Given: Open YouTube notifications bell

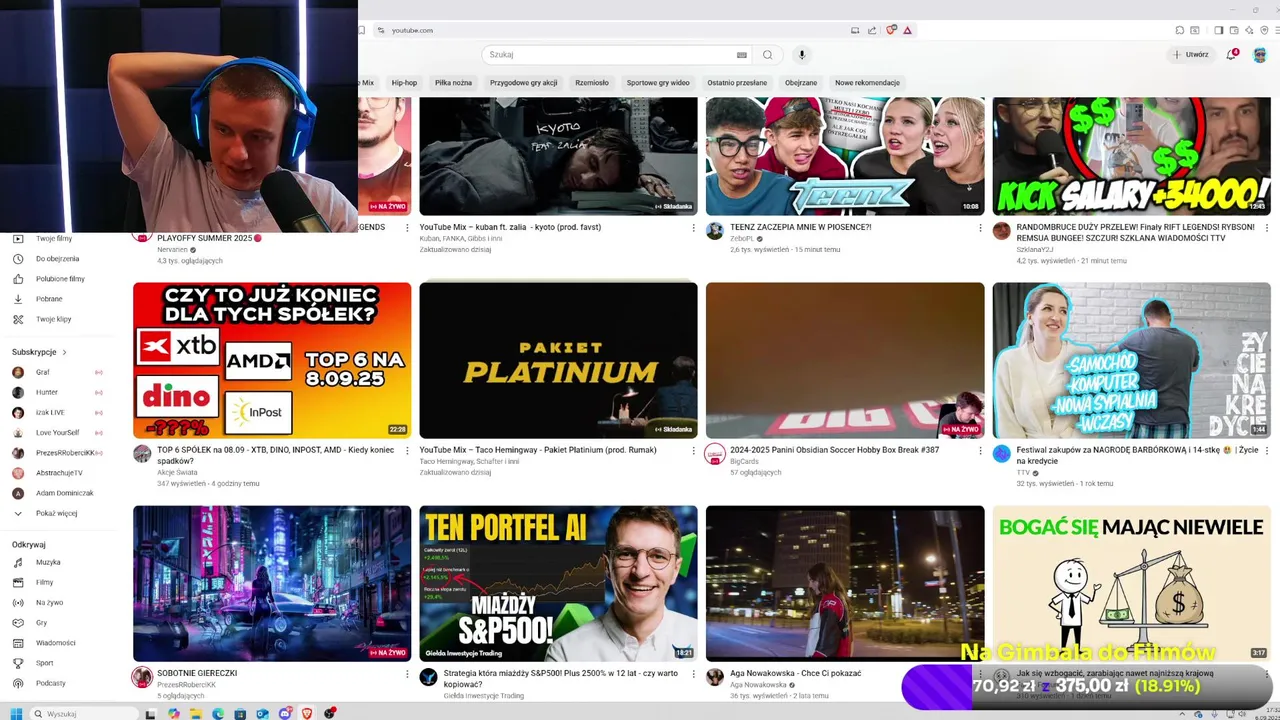Looking at the screenshot, I should tap(1232, 55).
